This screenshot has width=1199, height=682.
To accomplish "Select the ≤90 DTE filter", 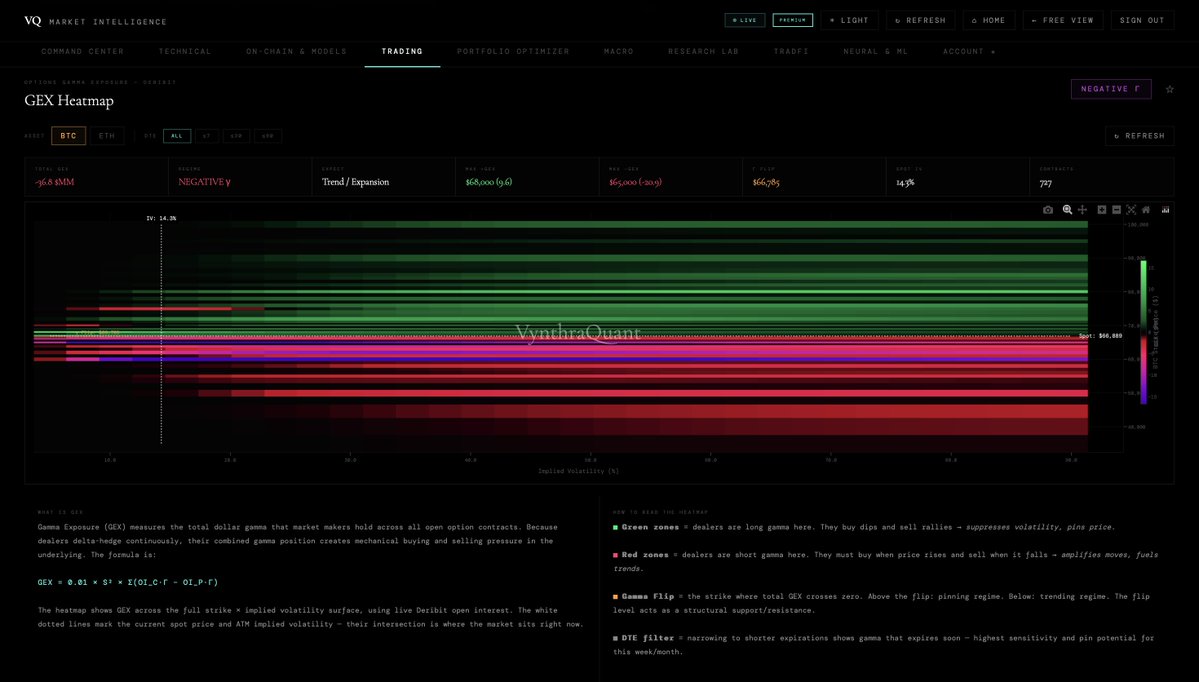I will click(268, 136).
